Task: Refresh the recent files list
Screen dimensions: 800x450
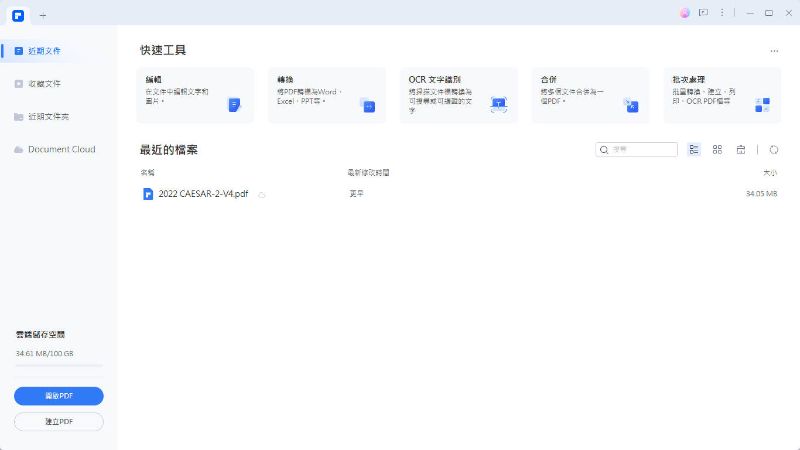Action: tap(774, 149)
